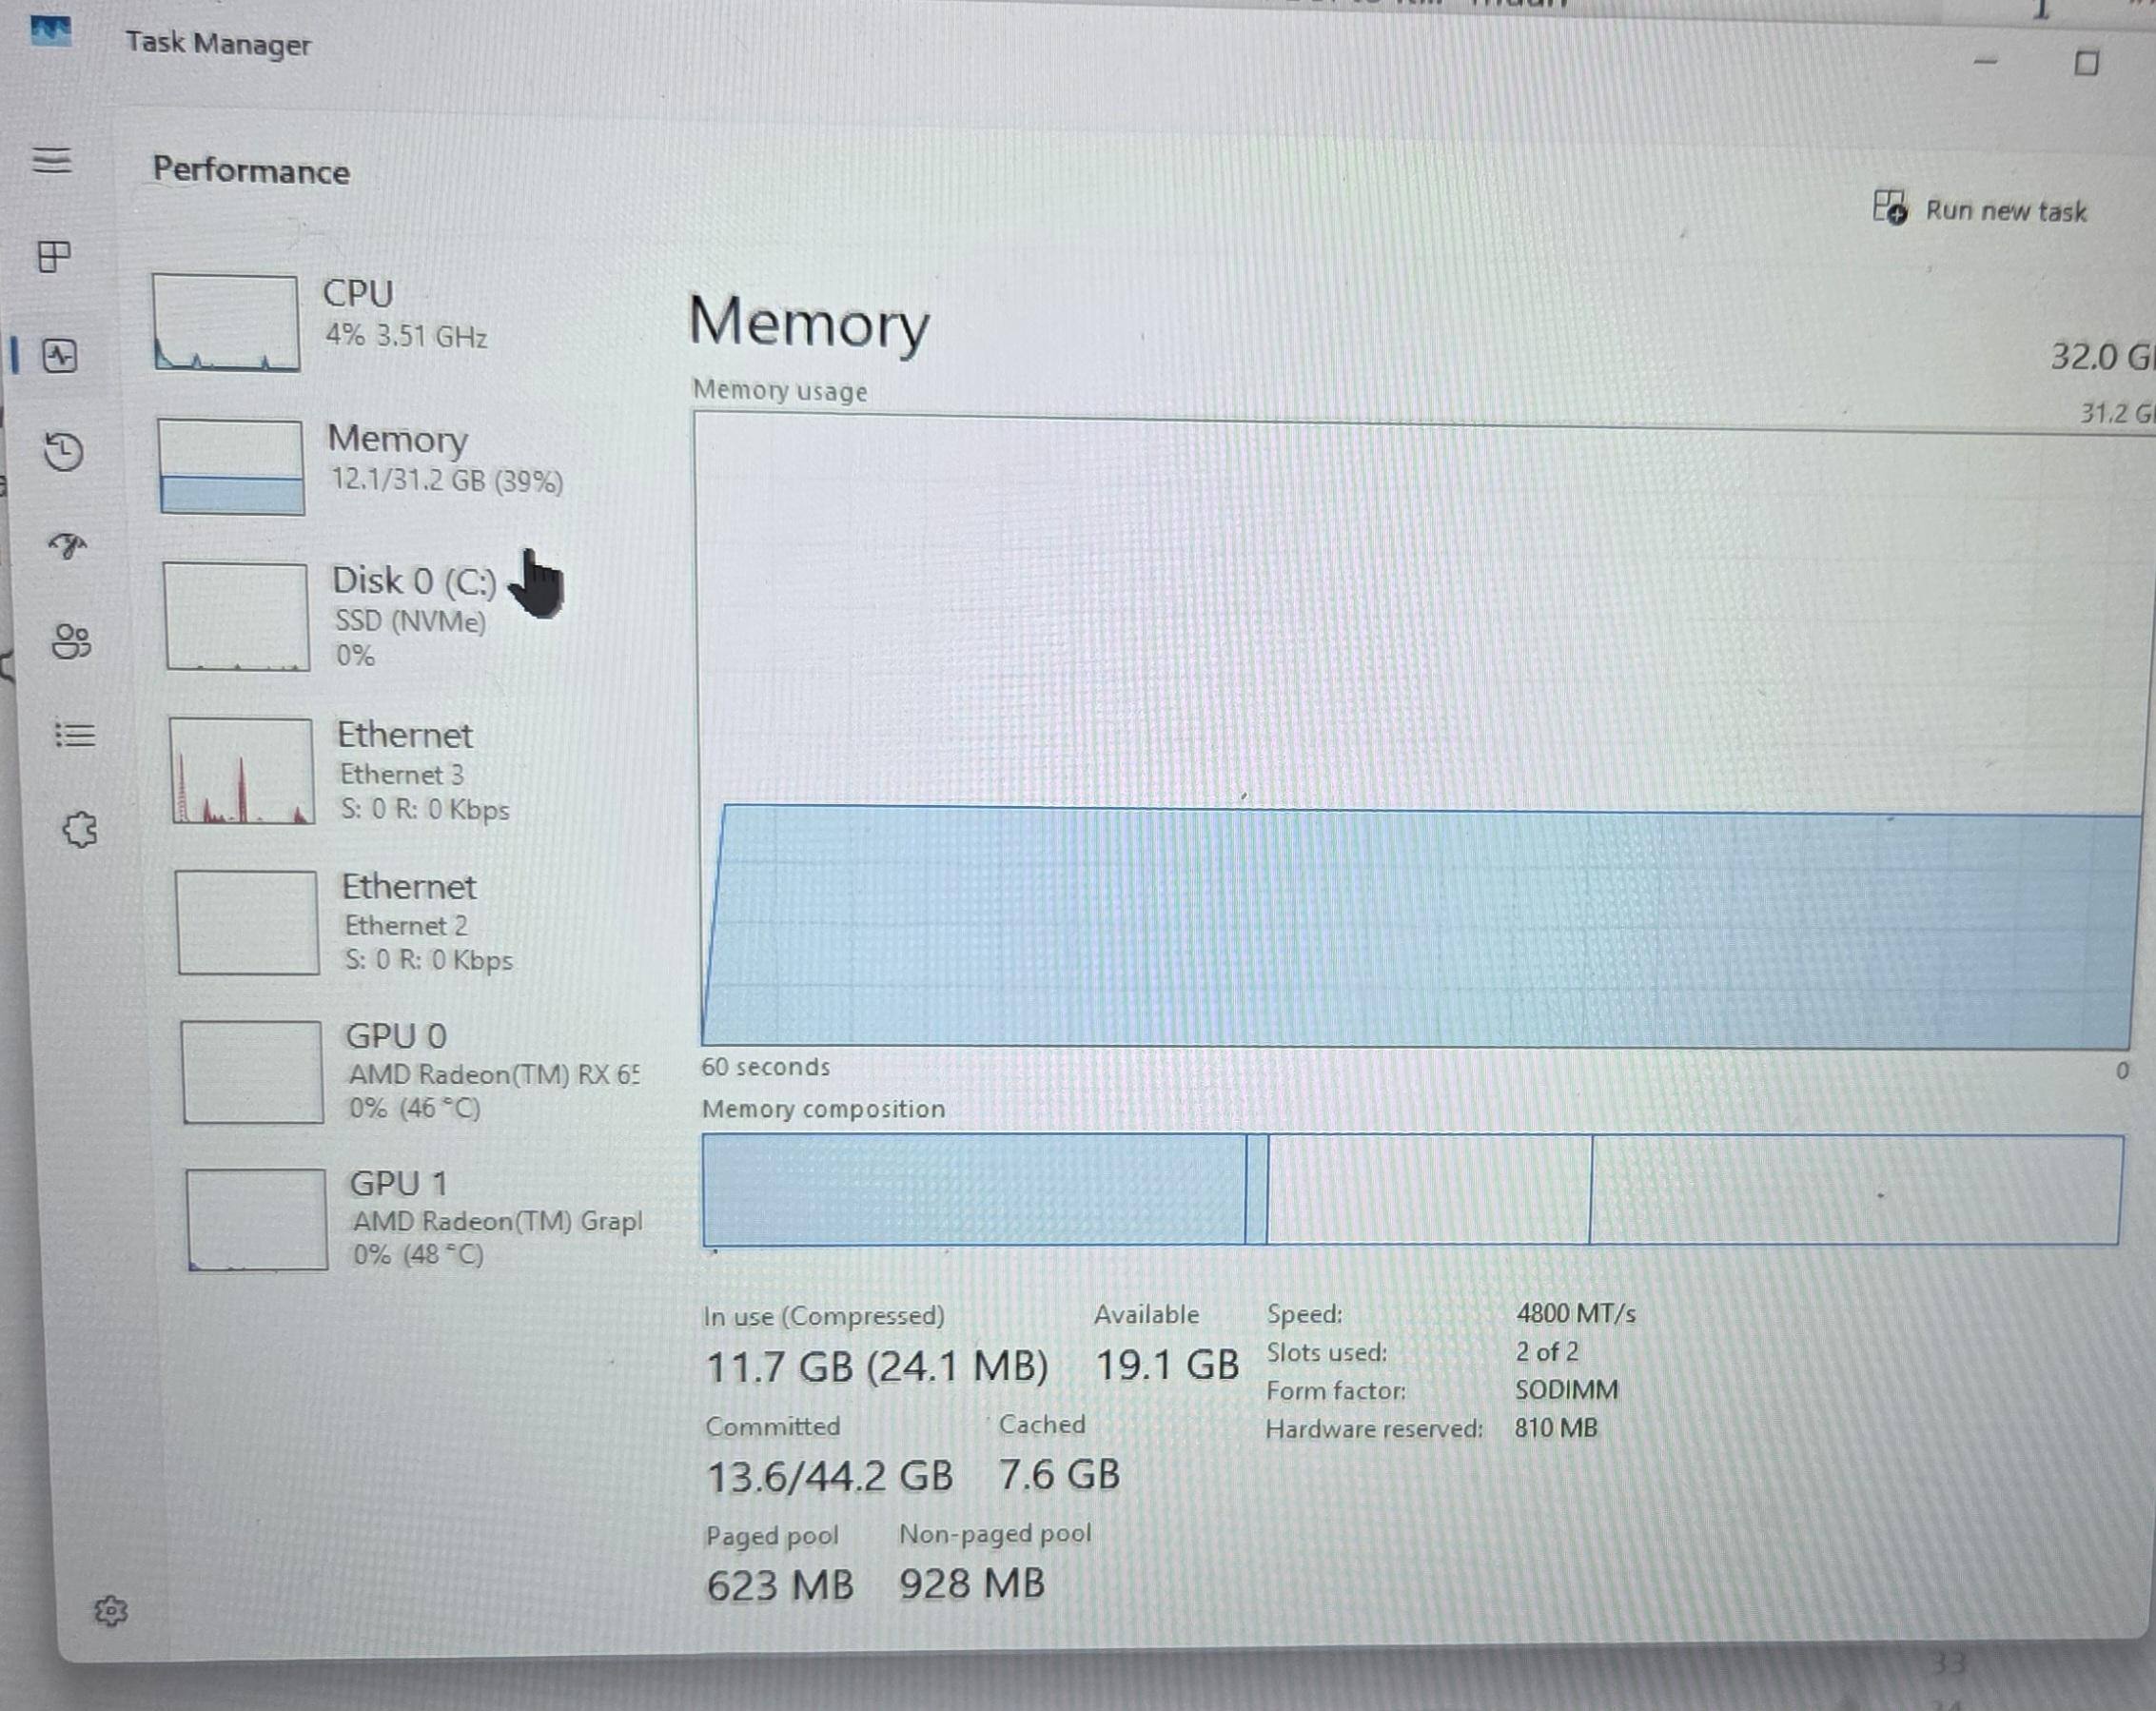The width and height of the screenshot is (2156, 1711).
Task: Open Task Manager settings gear
Action: [x=111, y=1611]
